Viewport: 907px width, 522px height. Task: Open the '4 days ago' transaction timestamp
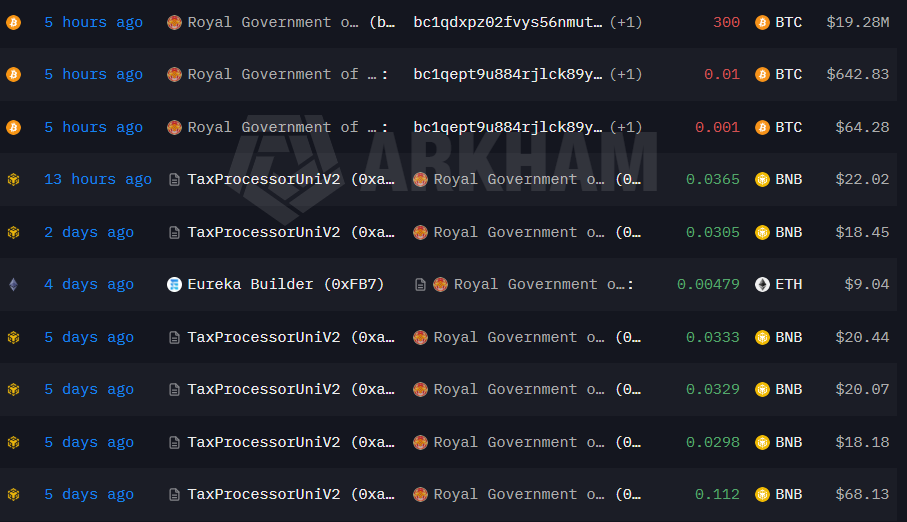pos(89,285)
